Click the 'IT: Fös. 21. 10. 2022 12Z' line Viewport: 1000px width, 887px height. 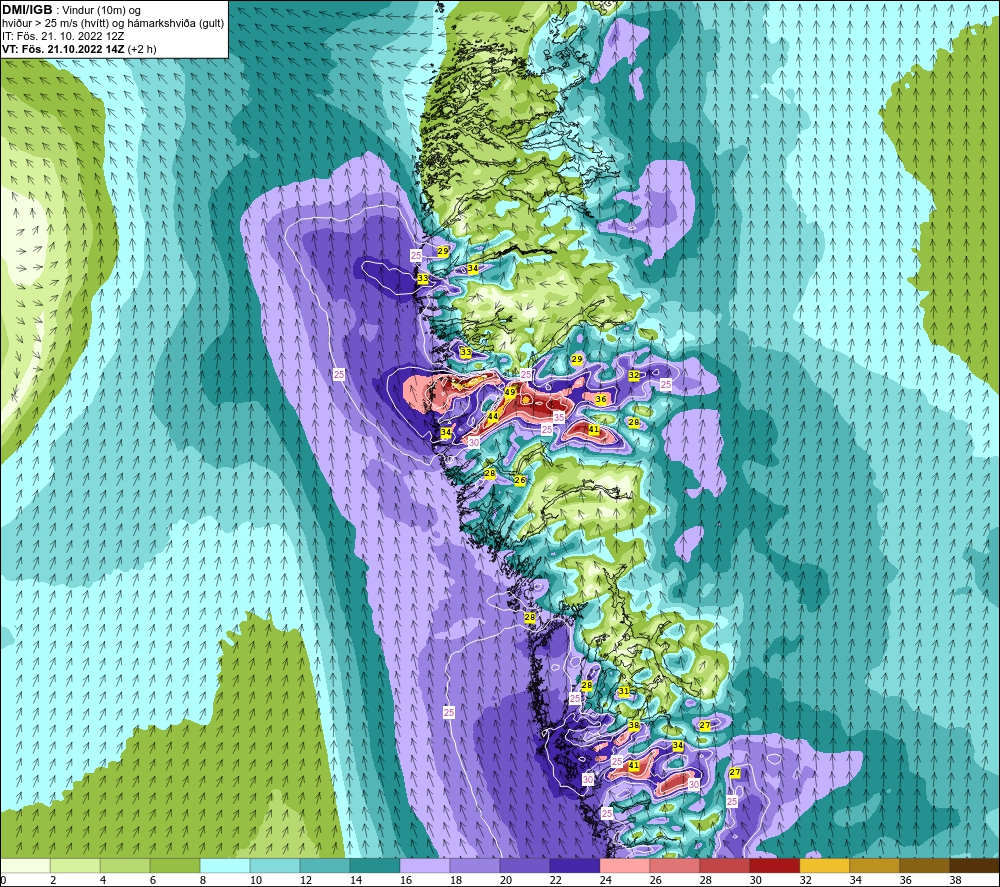(x=63, y=36)
